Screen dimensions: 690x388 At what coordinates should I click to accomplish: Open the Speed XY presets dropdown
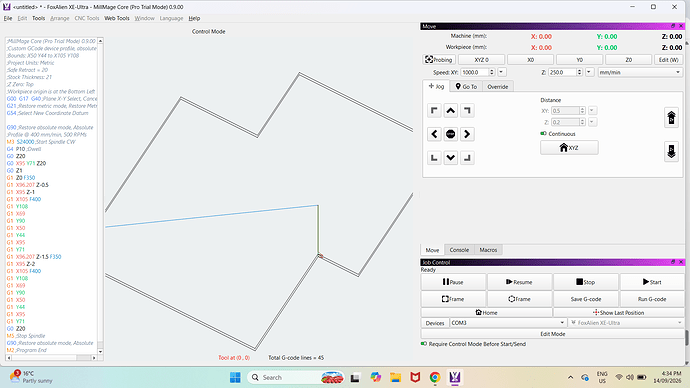click(x=501, y=72)
